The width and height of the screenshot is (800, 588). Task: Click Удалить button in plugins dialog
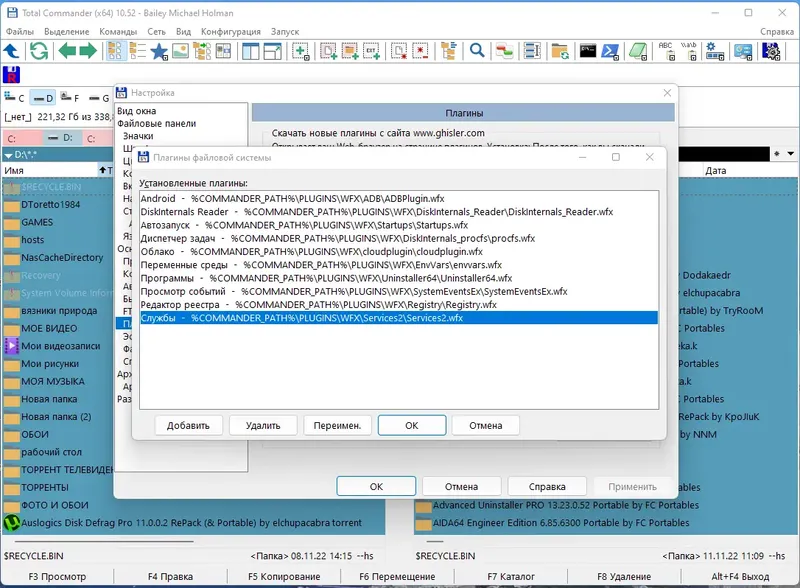(263, 425)
